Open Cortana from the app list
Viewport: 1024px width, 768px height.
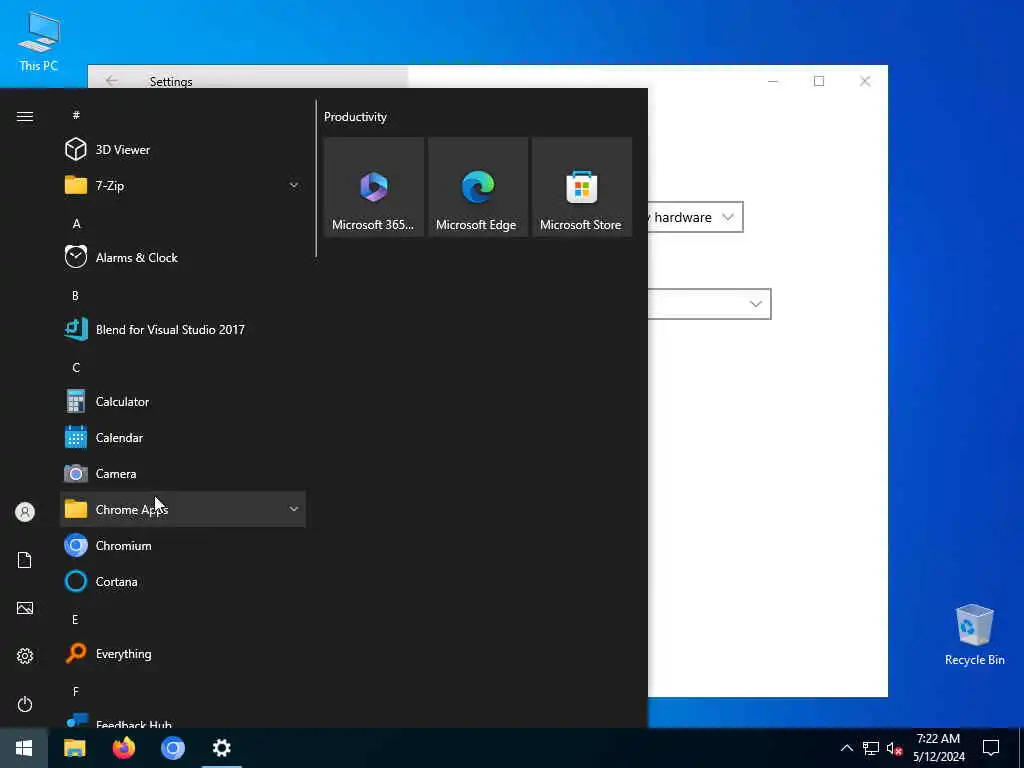183,581
